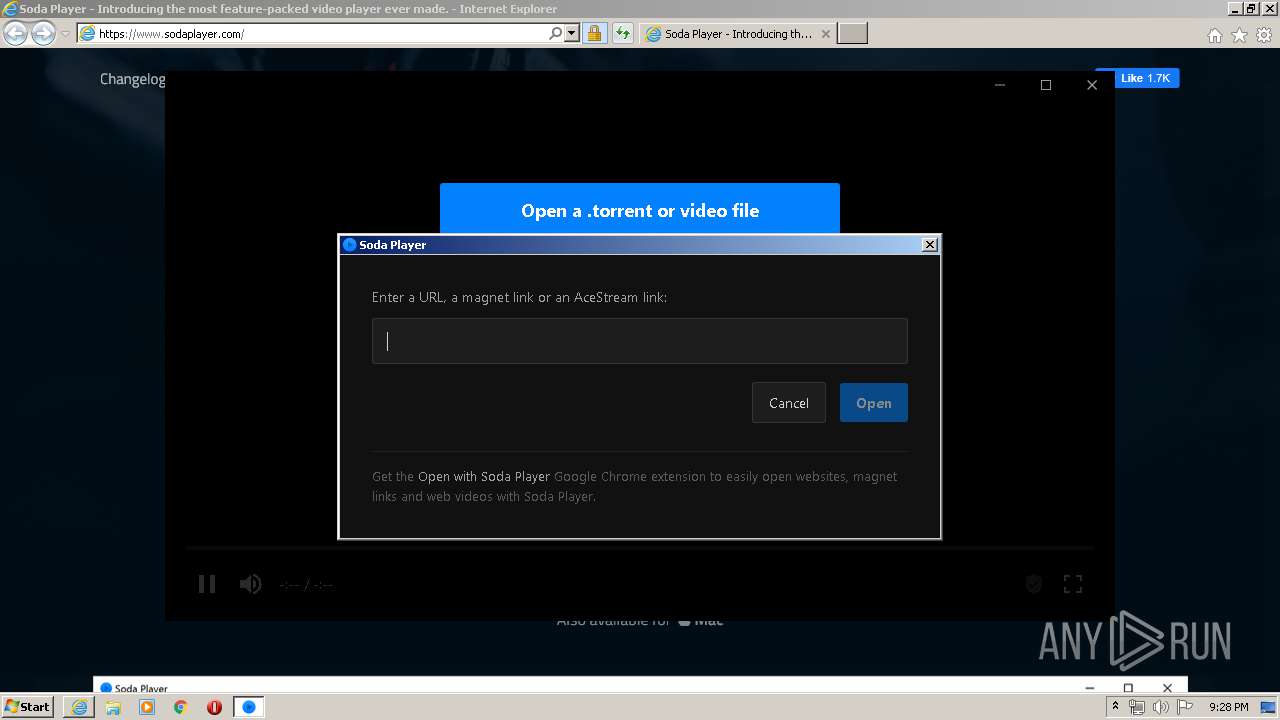Open the system volume tray icon
The height and width of the screenshot is (720, 1280).
pos(1160,707)
